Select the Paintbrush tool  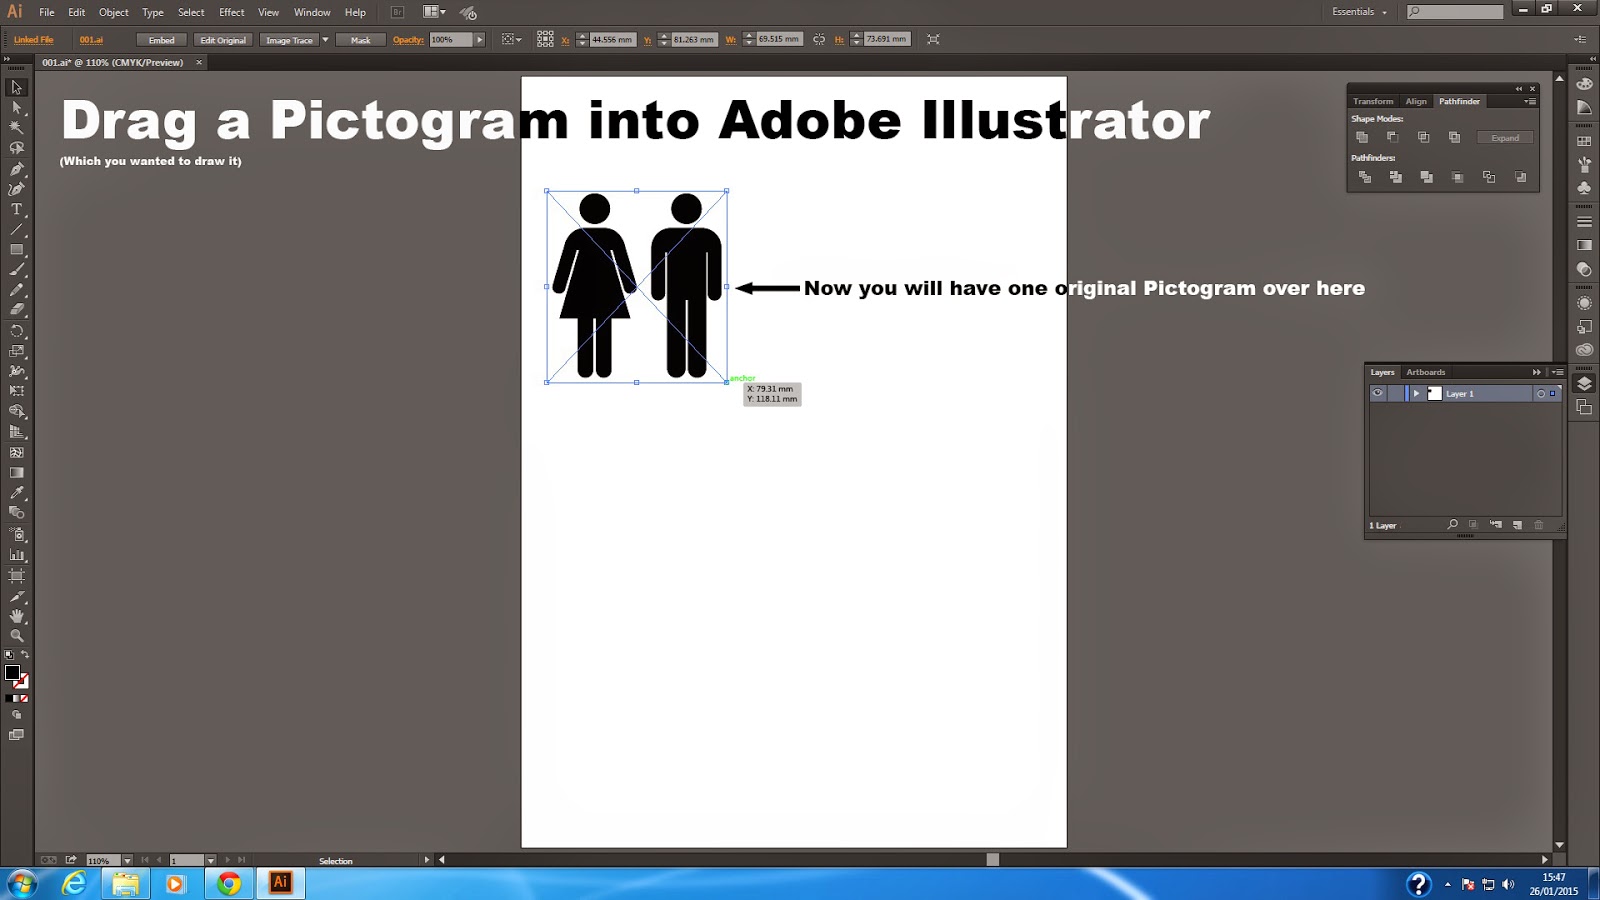click(x=17, y=270)
